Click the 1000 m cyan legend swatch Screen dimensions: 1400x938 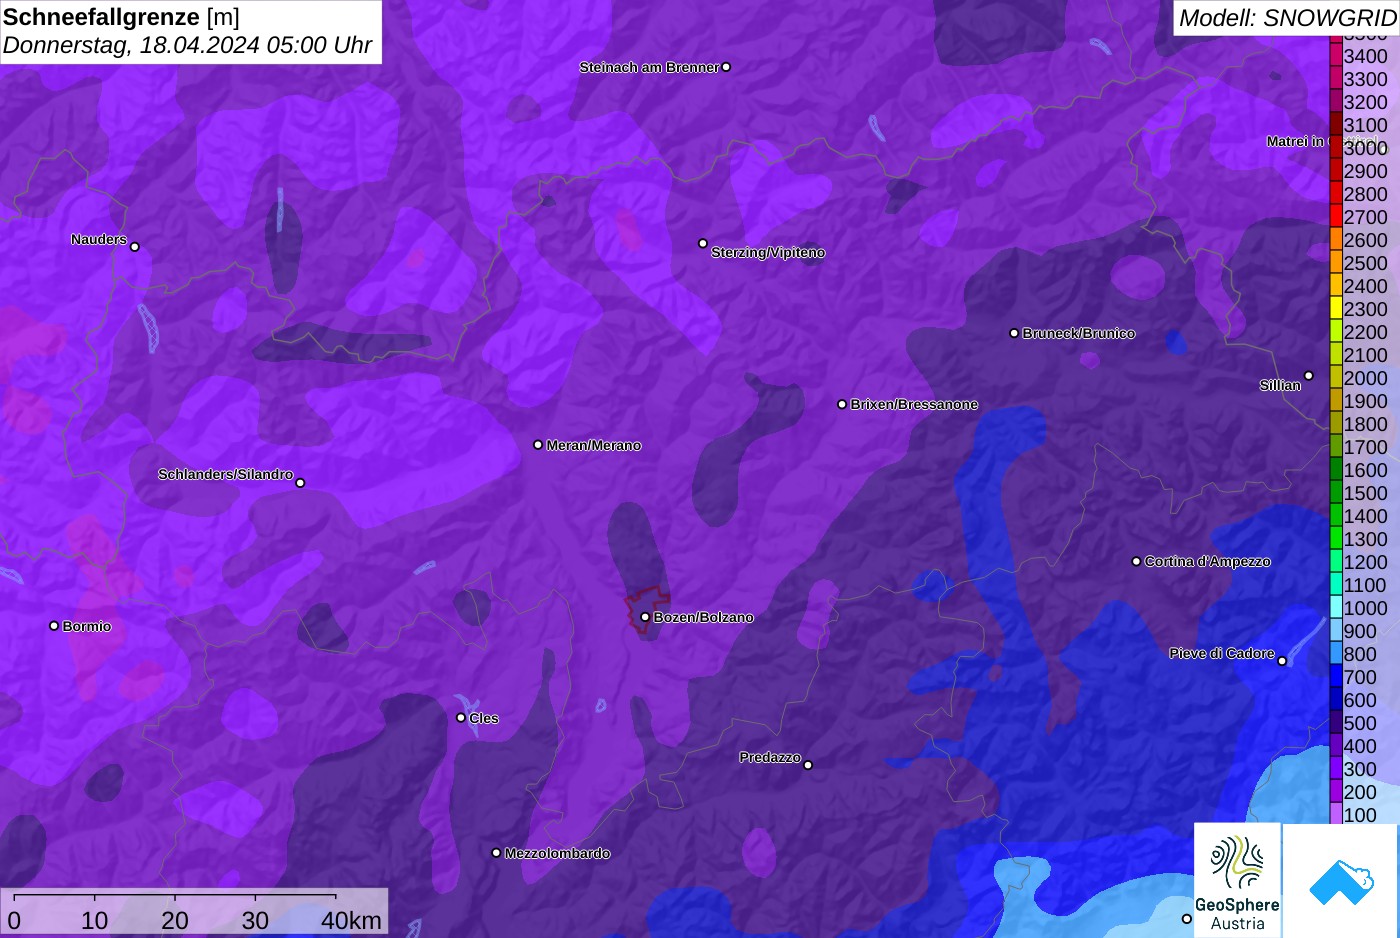(1335, 607)
